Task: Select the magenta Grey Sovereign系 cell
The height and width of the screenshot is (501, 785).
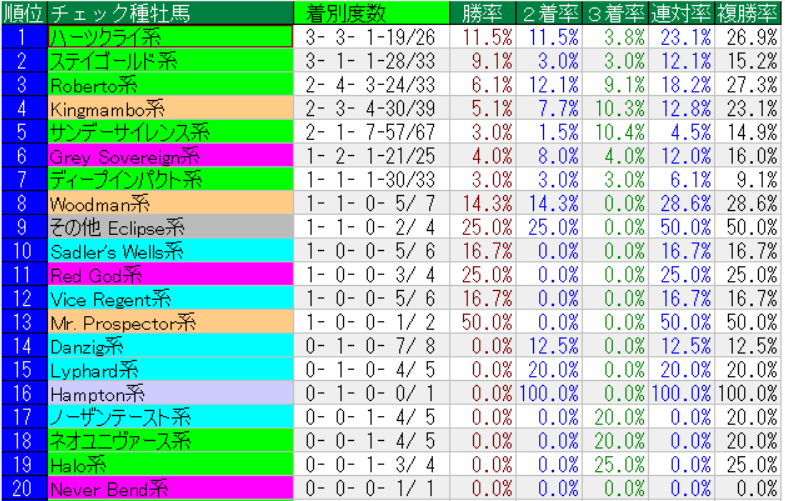Action: [170, 155]
